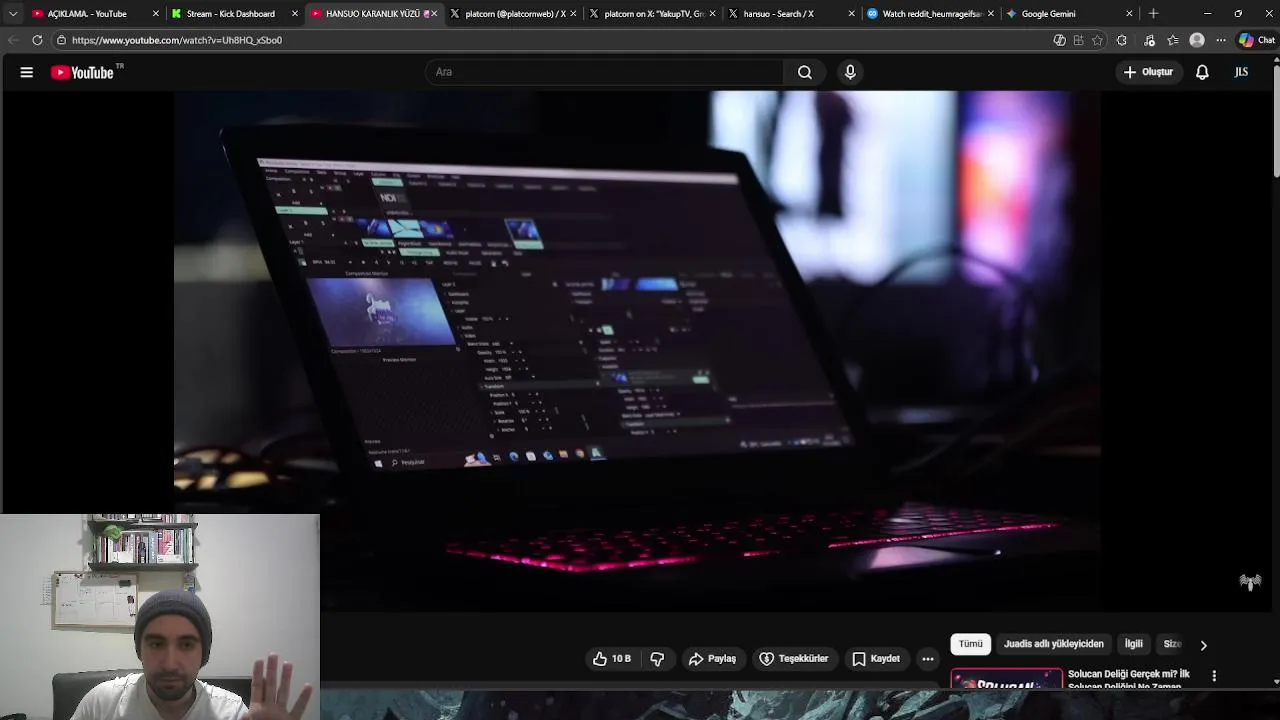Go back using the browser back arrow
Viewport: 1280px width, 720px height.
[x=13, y=40]
